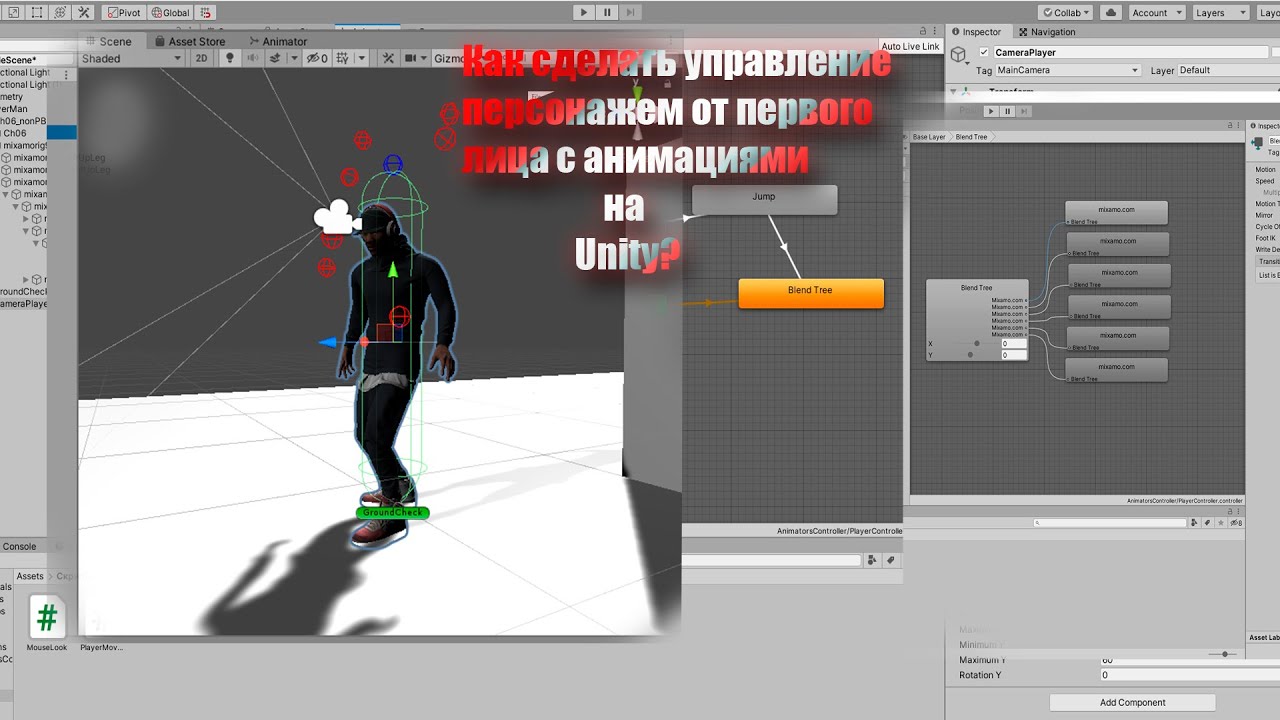
Task: Open the Layers dropdown
Action: [x=1219, y=13]
